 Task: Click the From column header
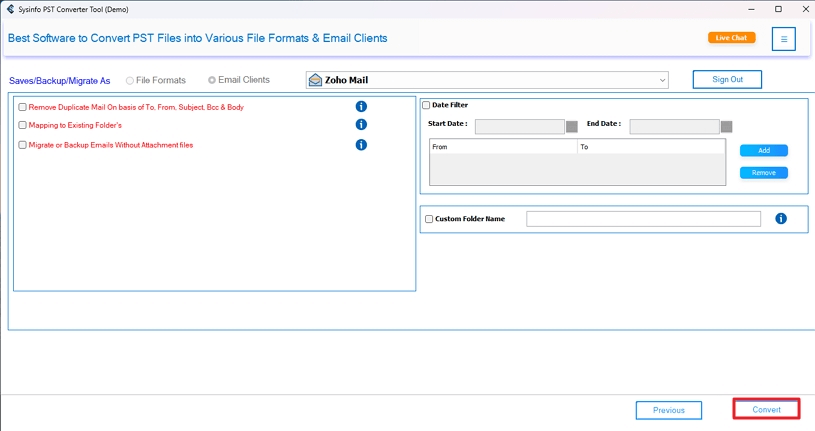coord(503,147)
